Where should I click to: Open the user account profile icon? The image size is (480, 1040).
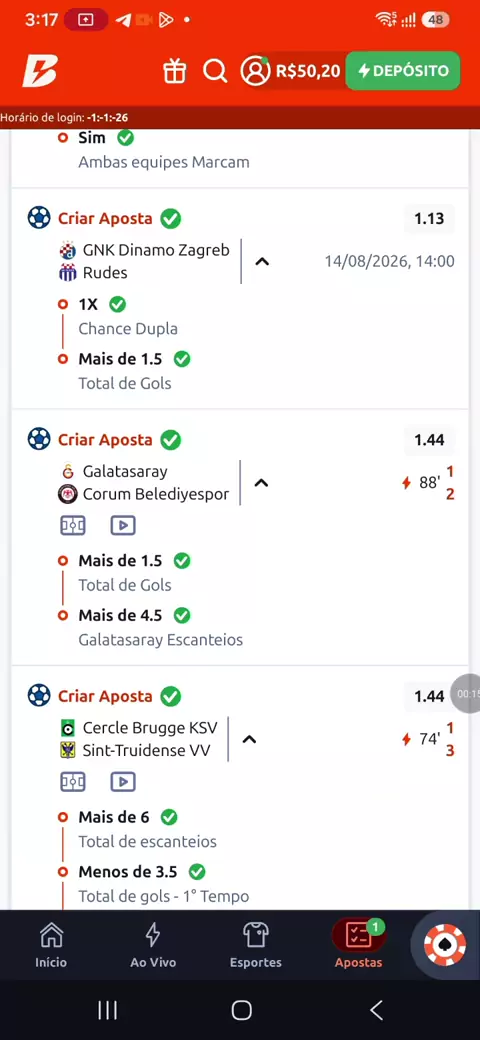[x=255, y=70]
